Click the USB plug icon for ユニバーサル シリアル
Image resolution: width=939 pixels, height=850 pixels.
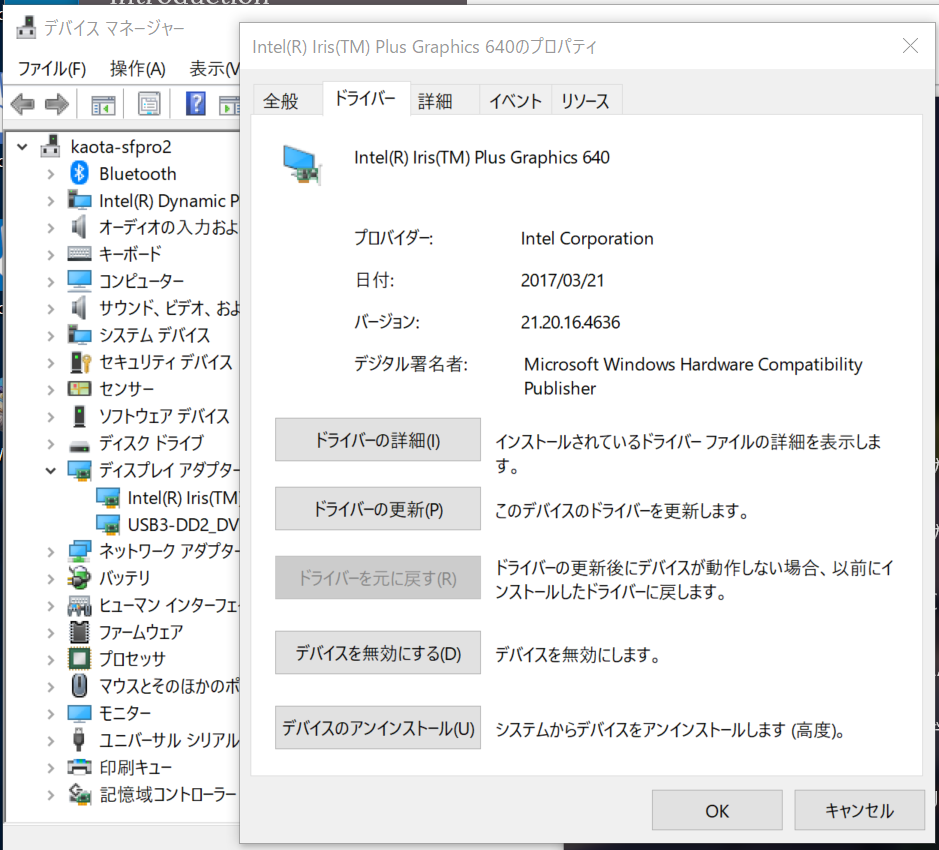tap(78, 739)
